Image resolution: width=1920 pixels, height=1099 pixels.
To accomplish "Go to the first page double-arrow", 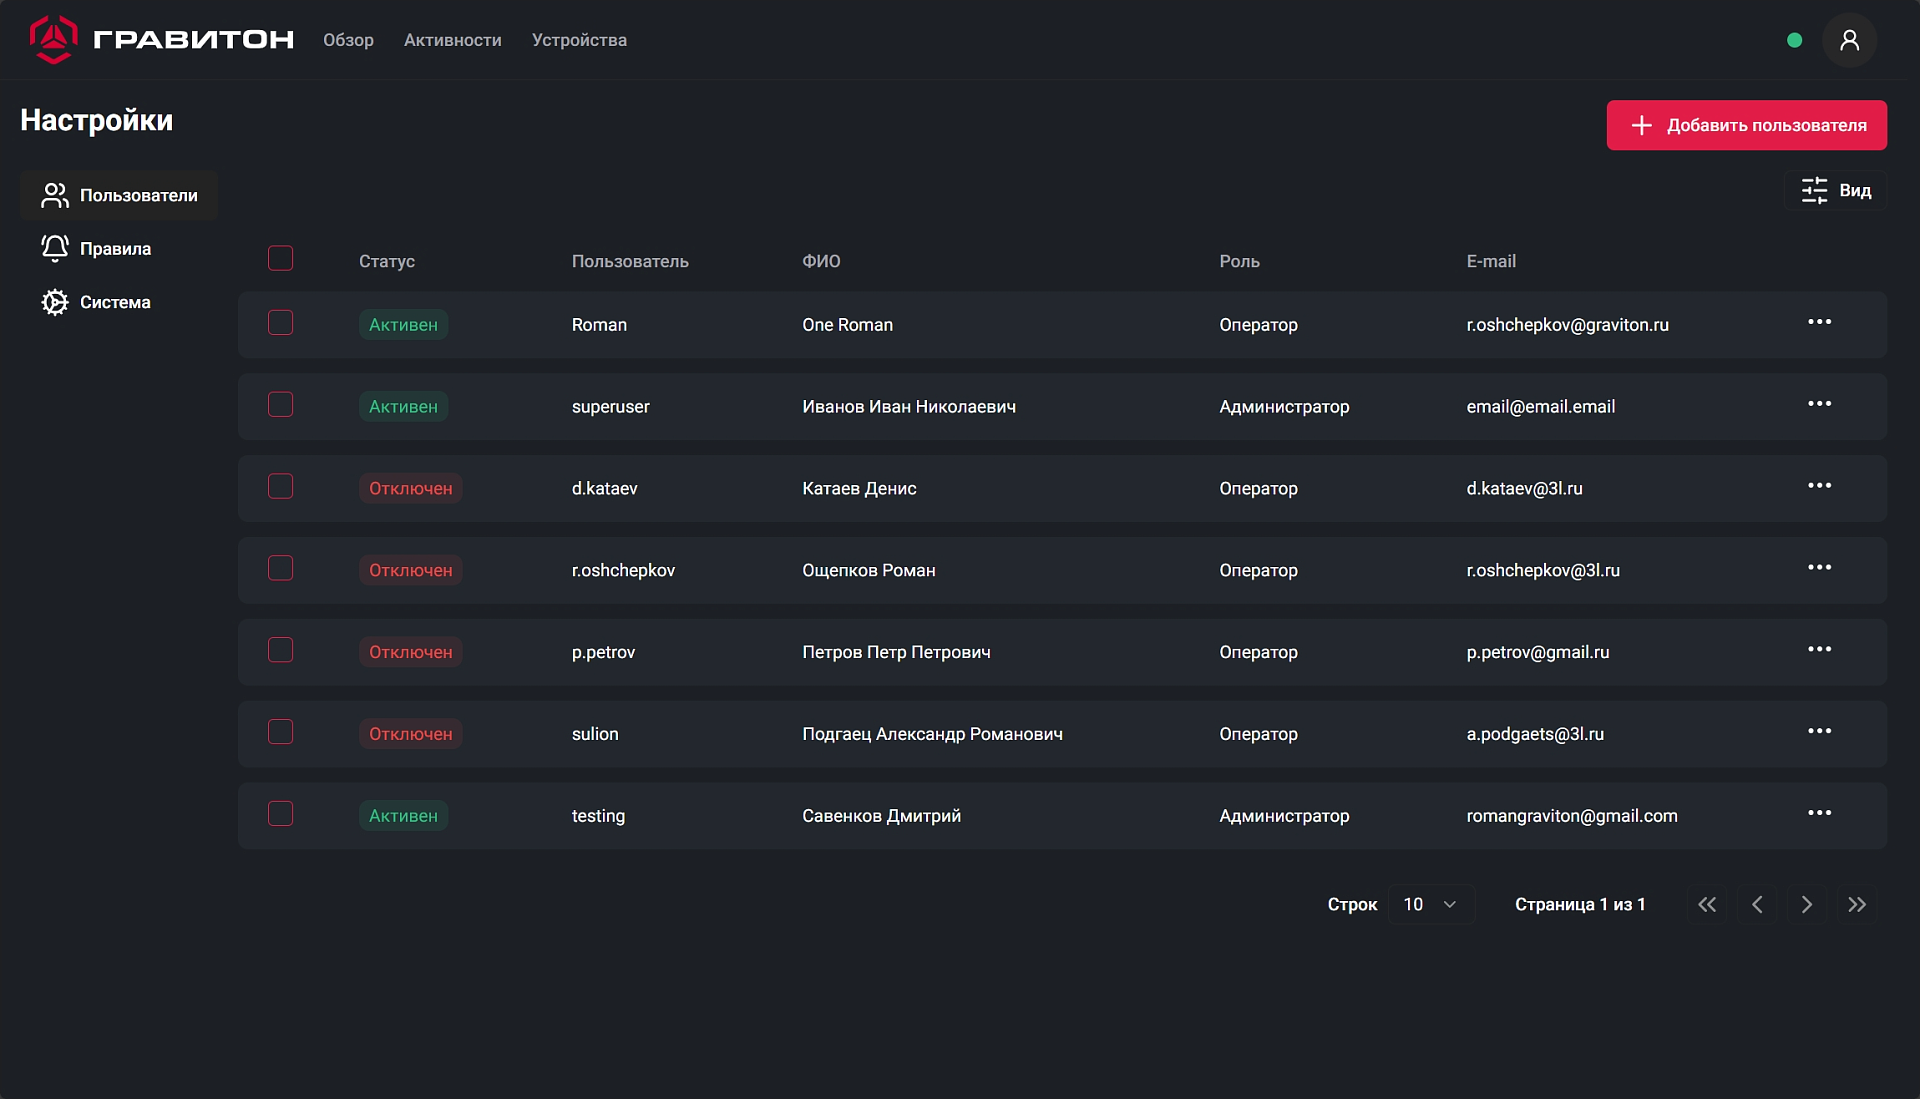I will click(x=1707, y=905).
